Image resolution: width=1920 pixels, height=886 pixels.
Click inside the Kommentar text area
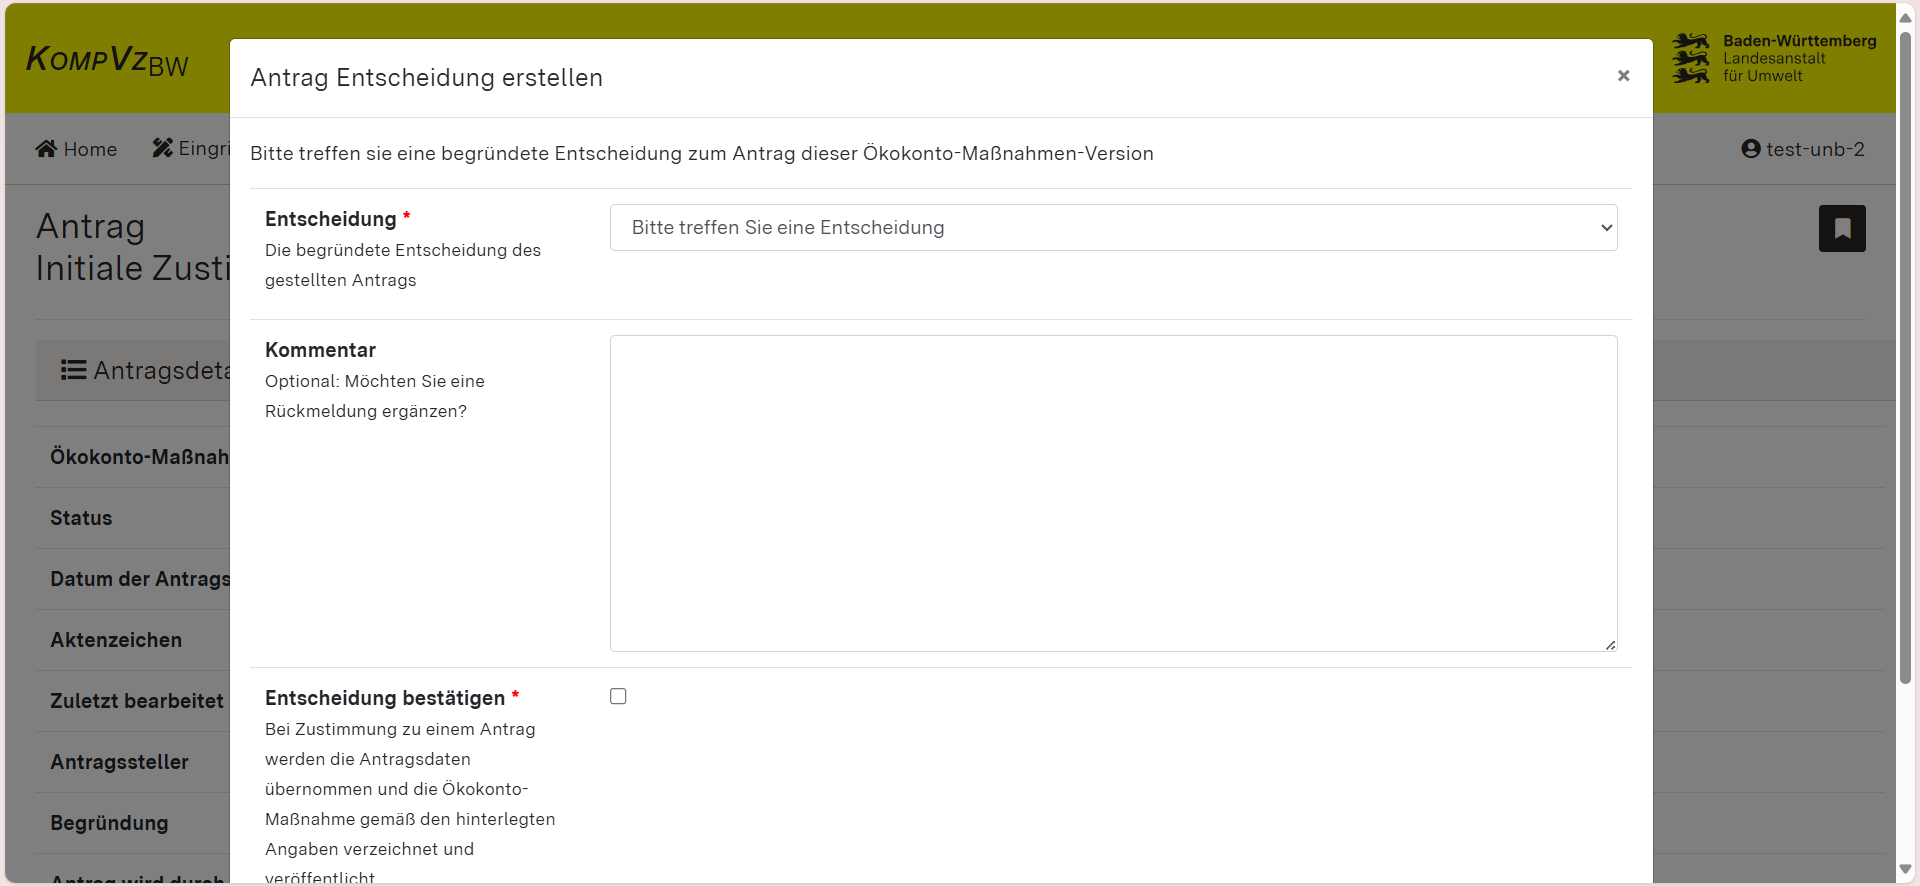click(1112, 493)
